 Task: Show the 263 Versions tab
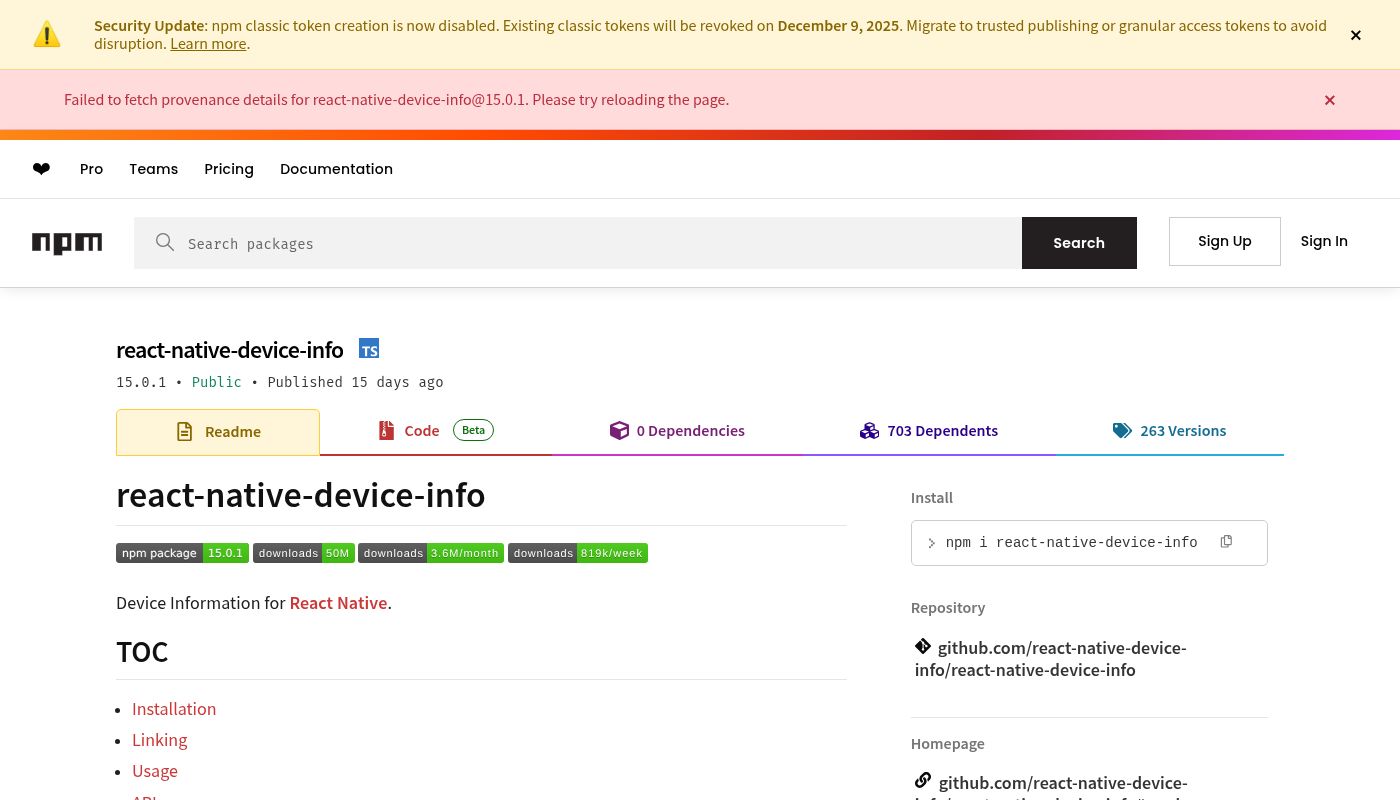tap(1169, 431)
